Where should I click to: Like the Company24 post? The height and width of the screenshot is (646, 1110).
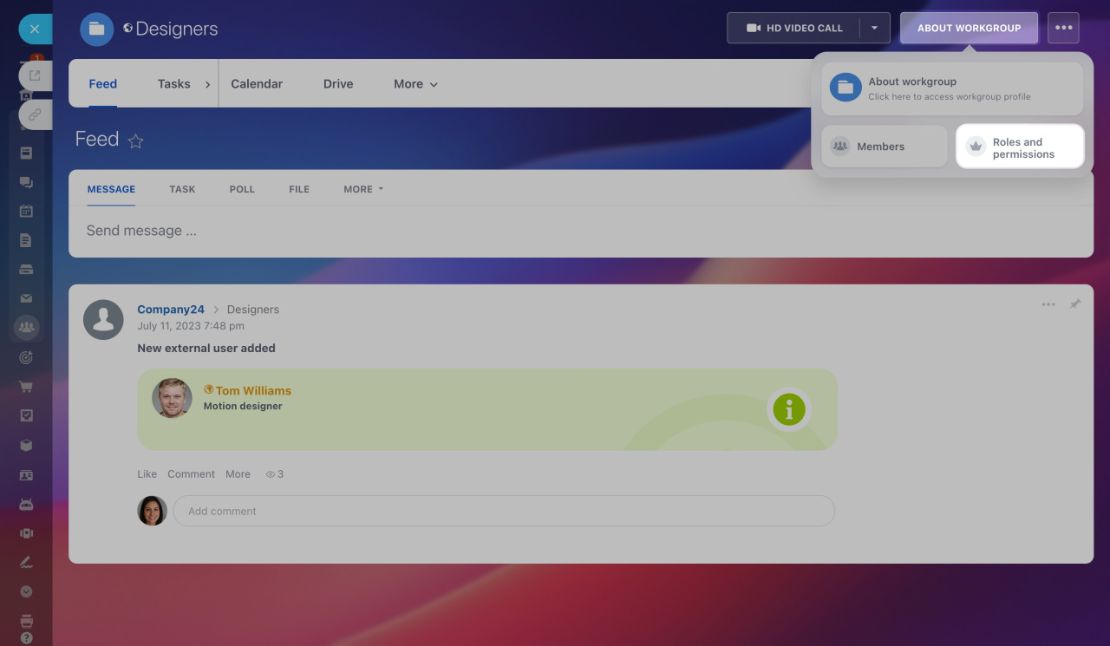pyautogui.click(x=147, y=474)
